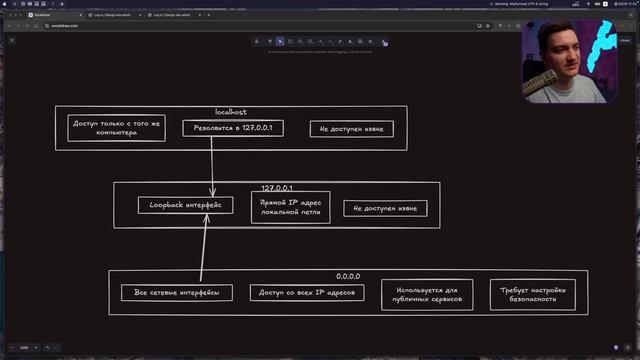Select the 'Доступ только с того же компьютера' box

117,128
